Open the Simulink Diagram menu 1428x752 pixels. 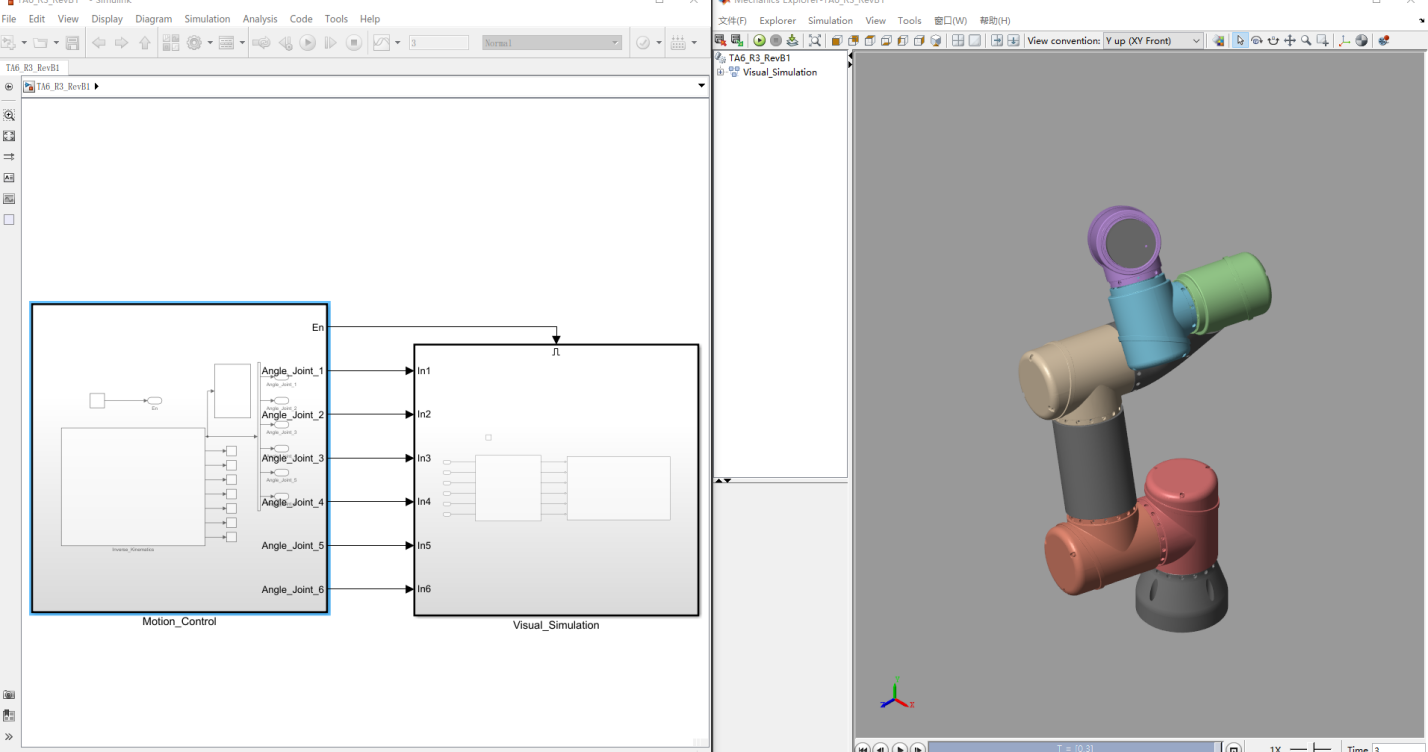(x=154, y=19)
